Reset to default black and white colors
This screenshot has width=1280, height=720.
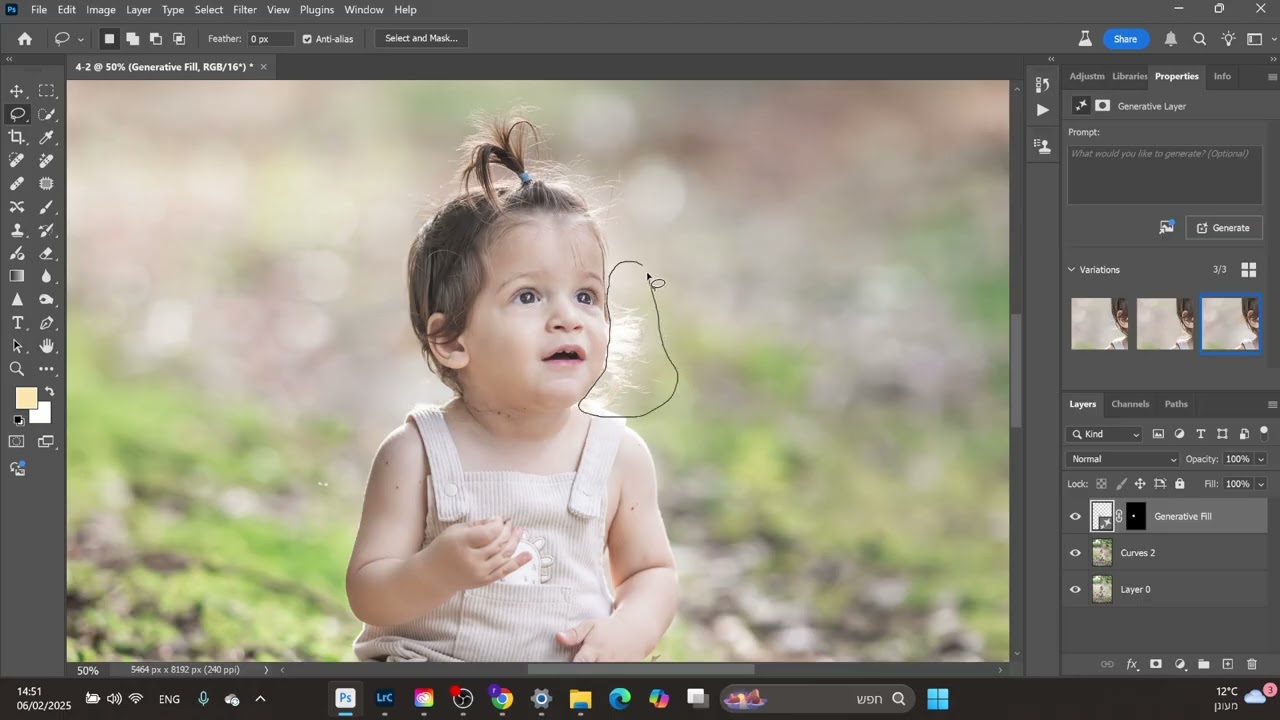click(x=18, y=420)
